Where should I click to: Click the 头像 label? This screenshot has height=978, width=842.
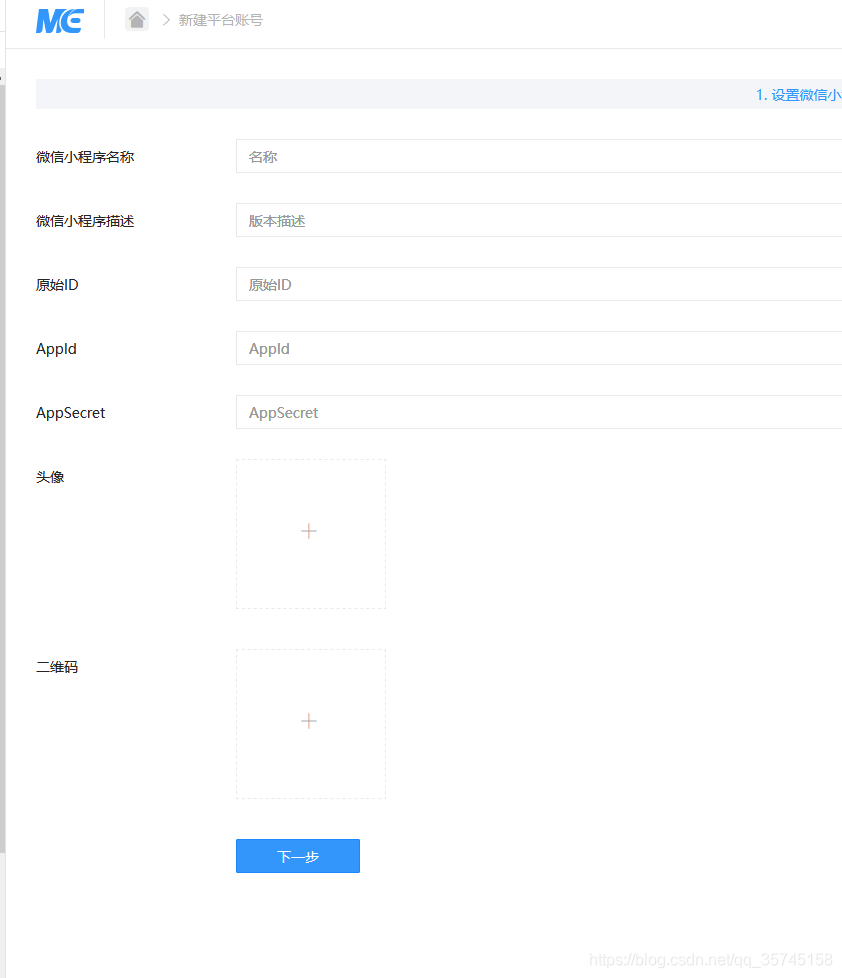pyautogui.click(x=50, y=477)
